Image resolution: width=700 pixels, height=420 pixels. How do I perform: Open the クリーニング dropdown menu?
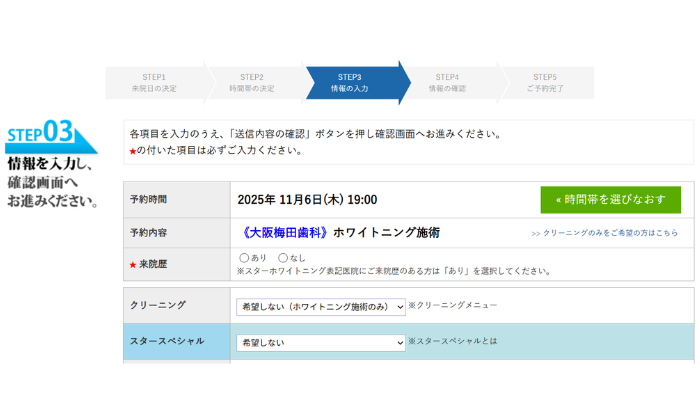(320, 307)
